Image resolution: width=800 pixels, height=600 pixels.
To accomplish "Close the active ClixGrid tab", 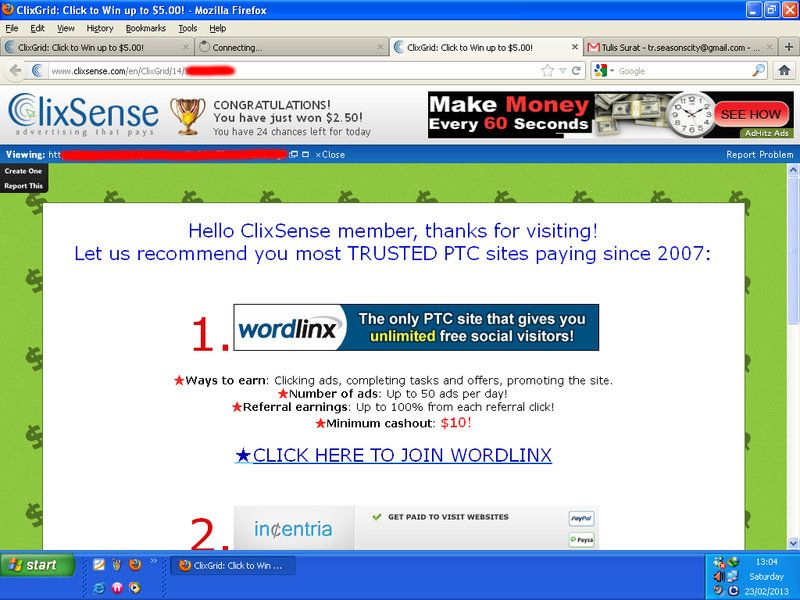I will click(574, 47).
